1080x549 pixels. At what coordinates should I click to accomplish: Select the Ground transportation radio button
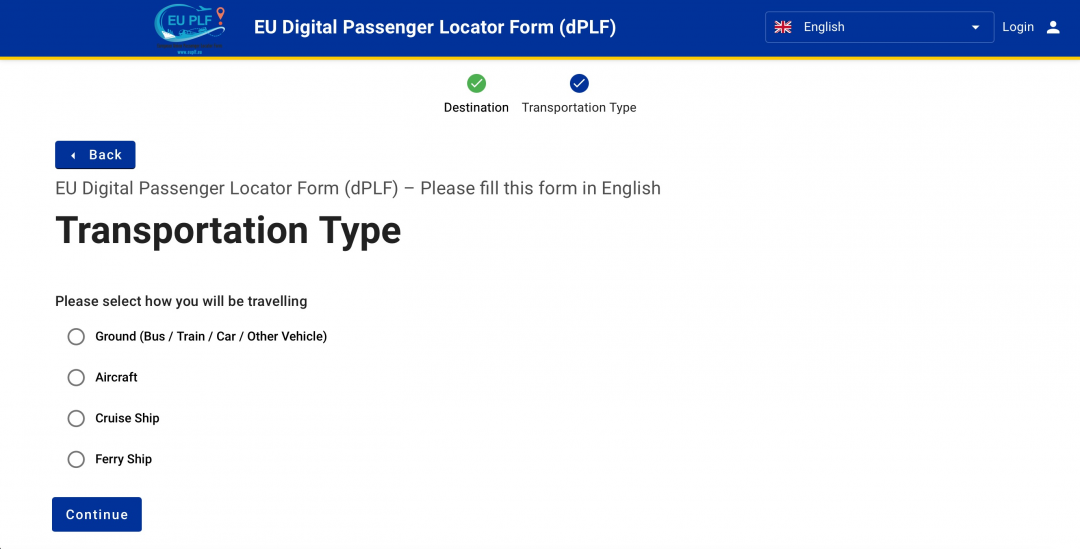[76, 336]
